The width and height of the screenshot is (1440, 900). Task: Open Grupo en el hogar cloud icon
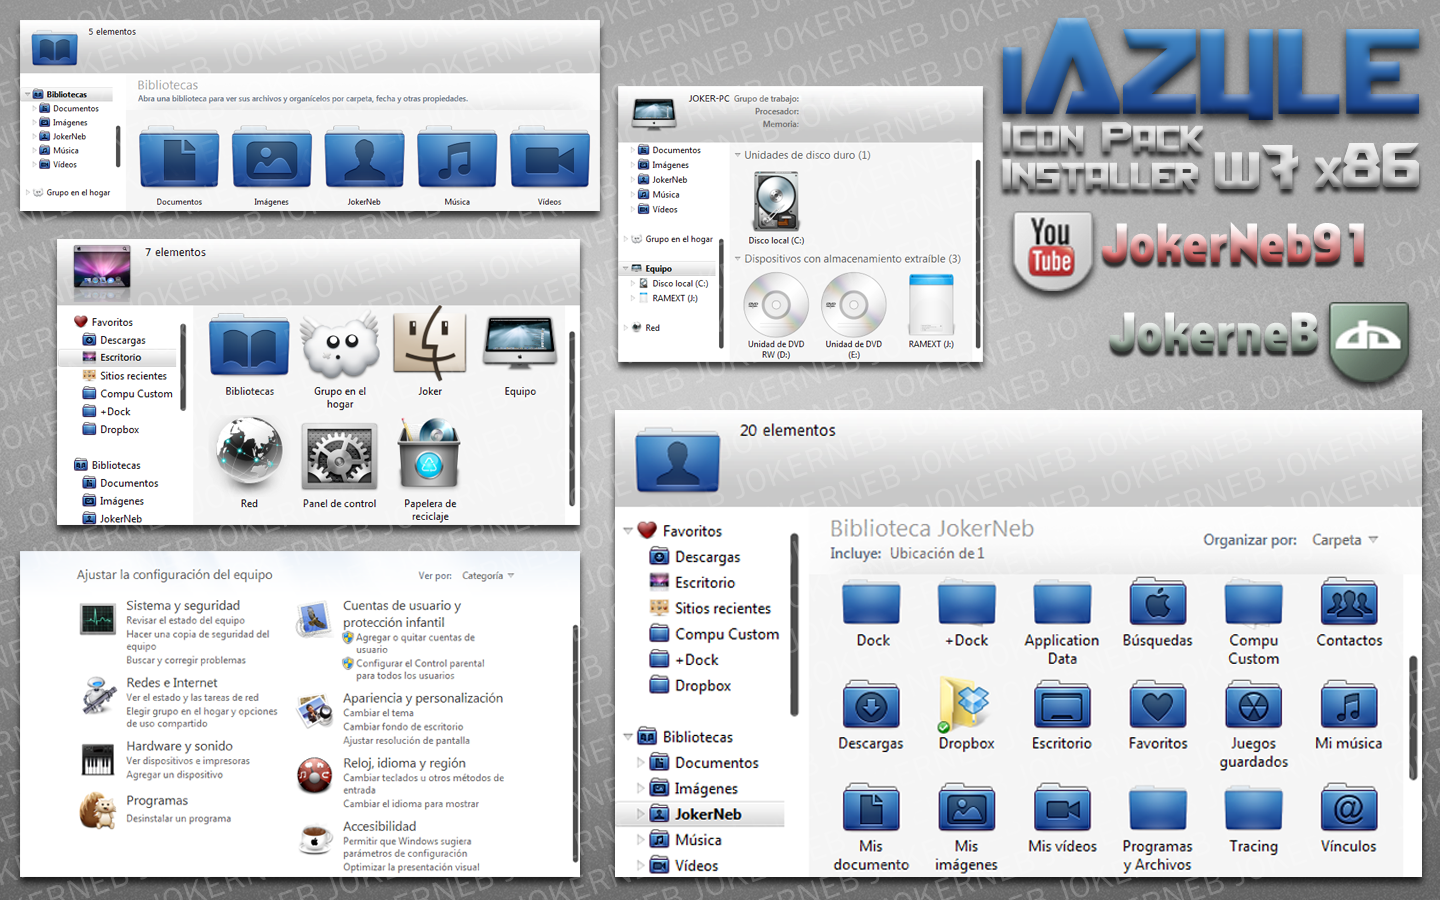coord(340,346)
